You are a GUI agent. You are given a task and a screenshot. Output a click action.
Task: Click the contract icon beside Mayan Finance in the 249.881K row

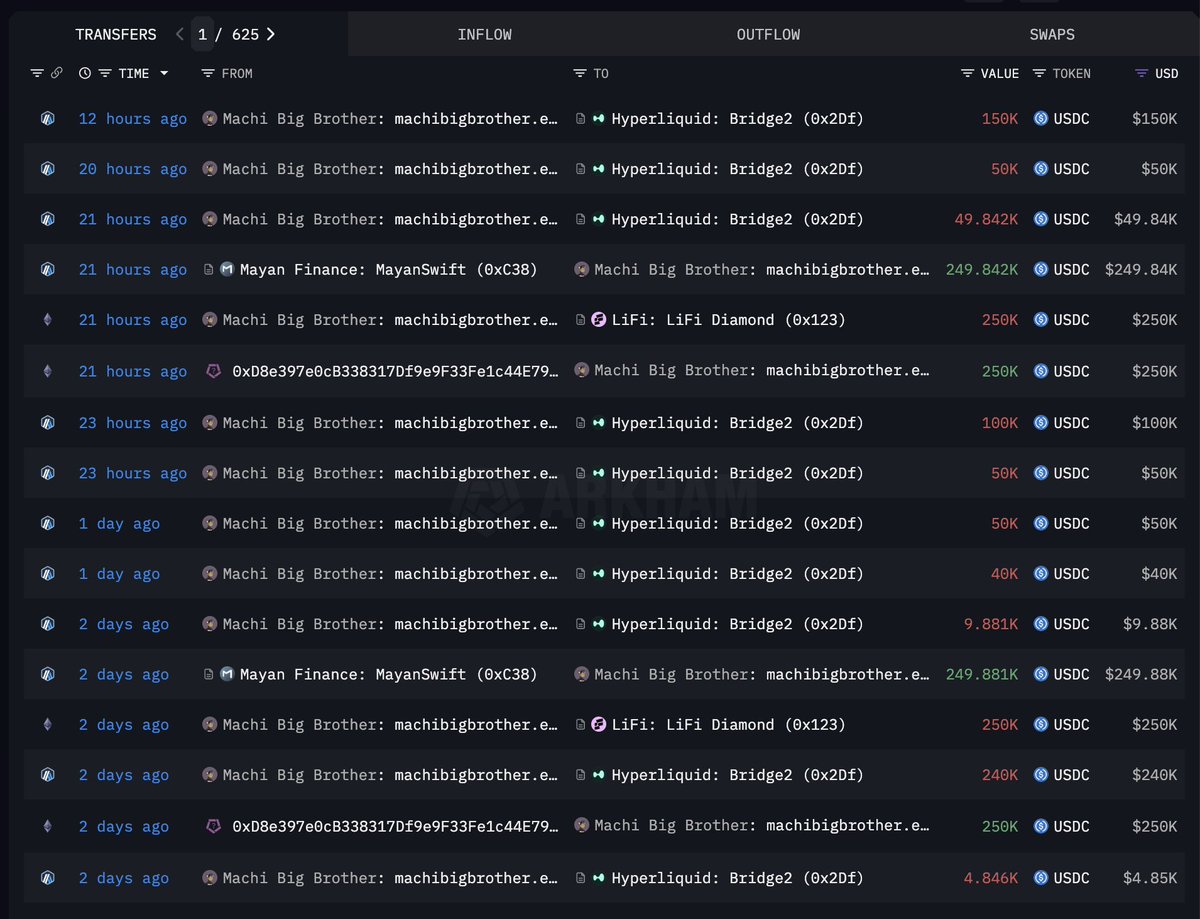209,674
